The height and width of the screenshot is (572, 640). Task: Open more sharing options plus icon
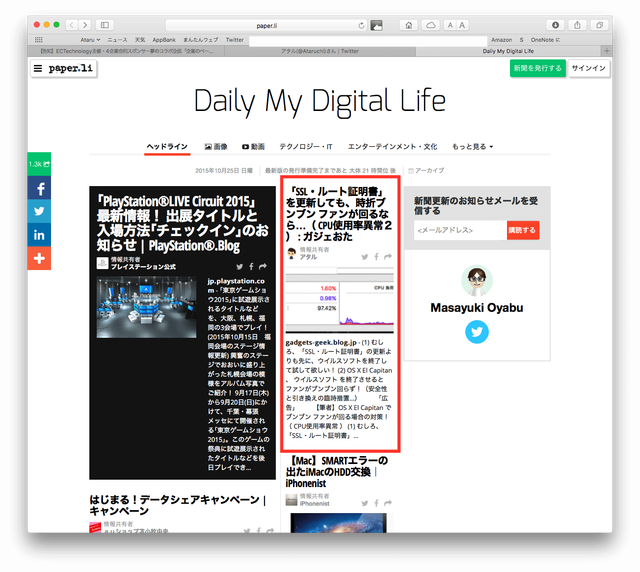[x=39, y=258]
